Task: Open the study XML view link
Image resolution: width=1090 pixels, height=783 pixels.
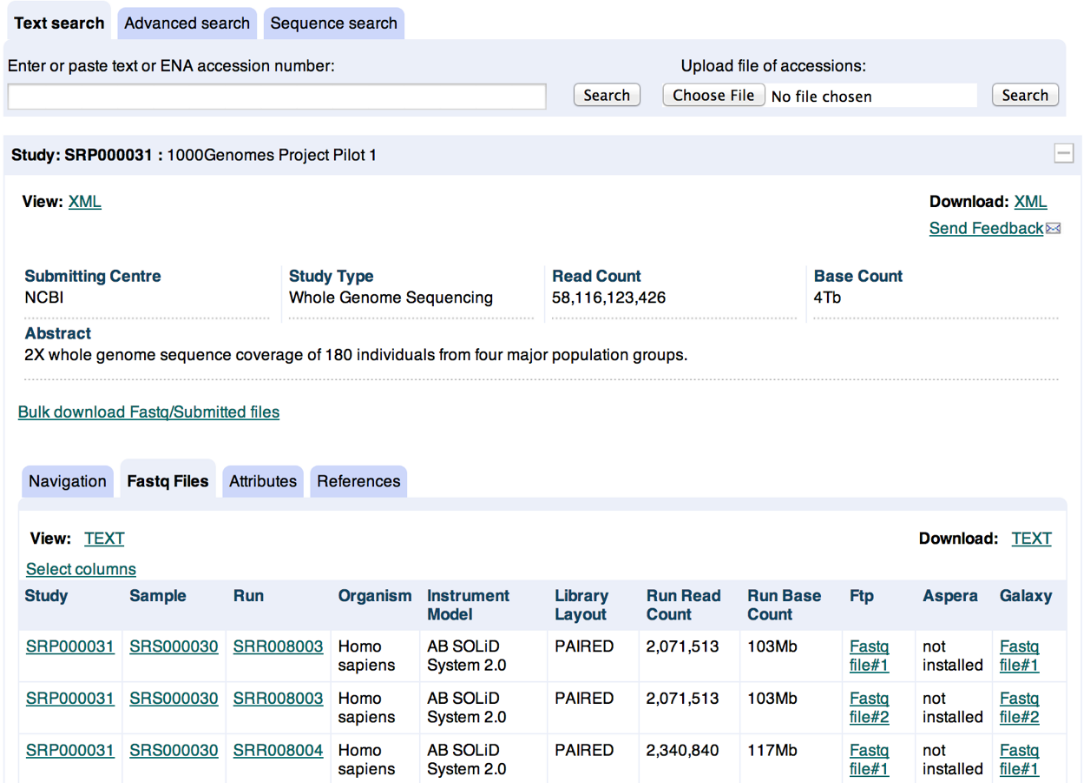Action: click(85, 202)
